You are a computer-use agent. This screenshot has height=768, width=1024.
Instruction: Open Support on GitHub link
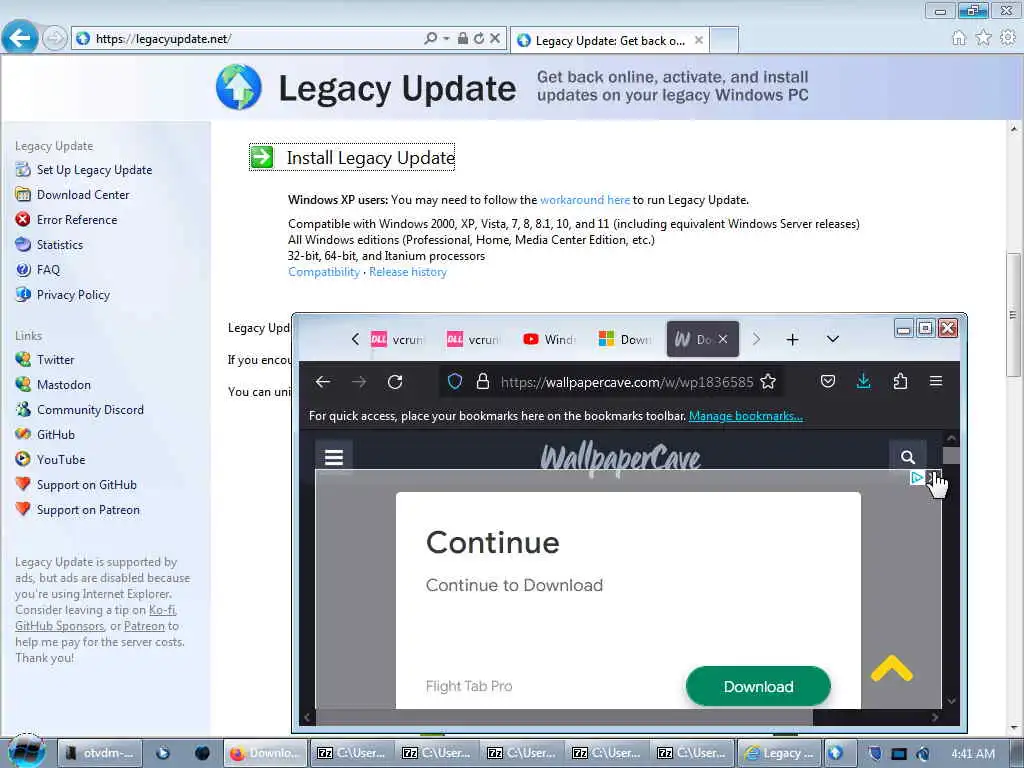coord(86,485)
